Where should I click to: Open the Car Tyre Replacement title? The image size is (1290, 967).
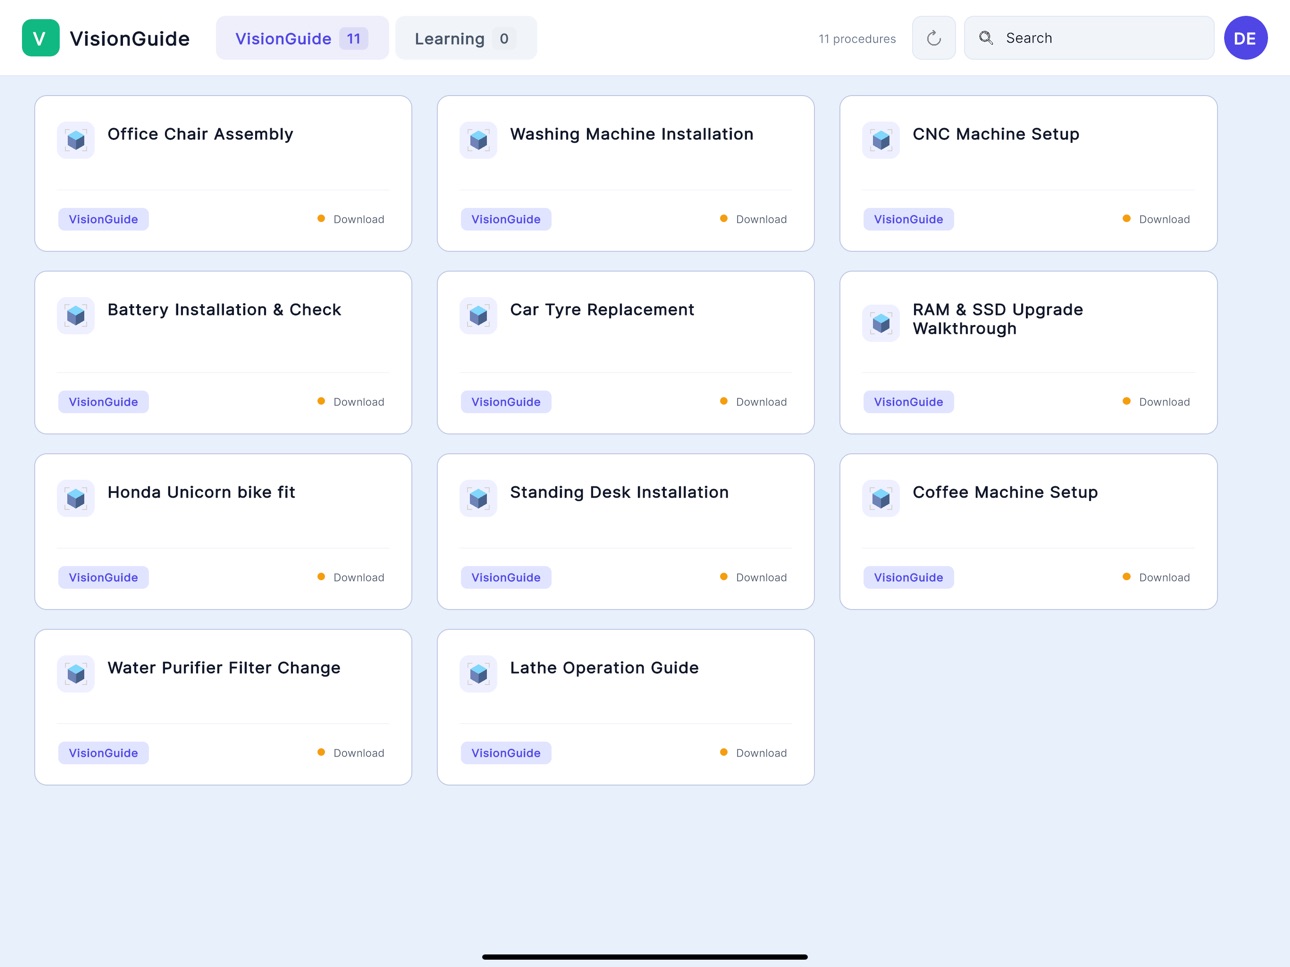pyautogui.click(x=602, y=310)
